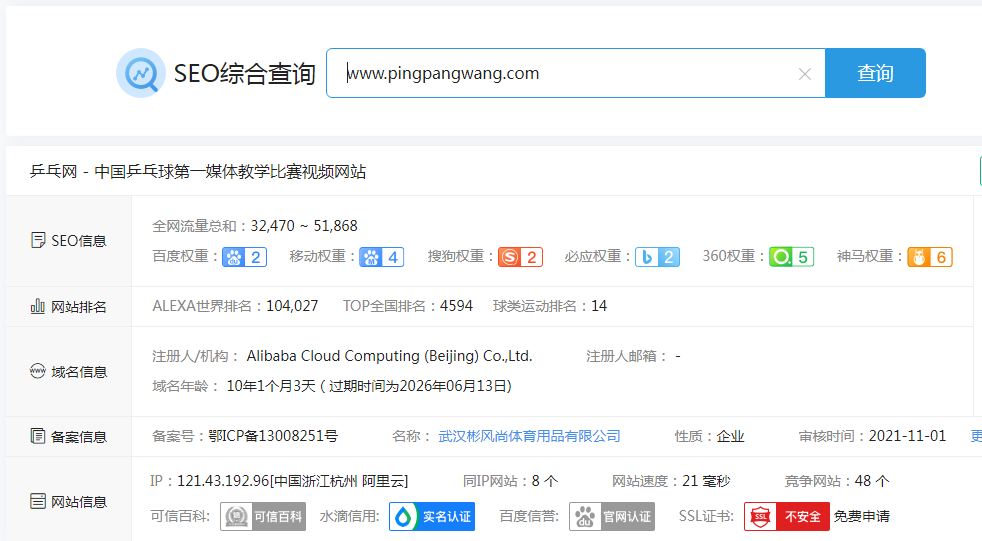Viewport: 982px width, 541px height.
Task: Click the 网站排名 bar chart icon
Action: pyautogui.click(x=38, y=306)
